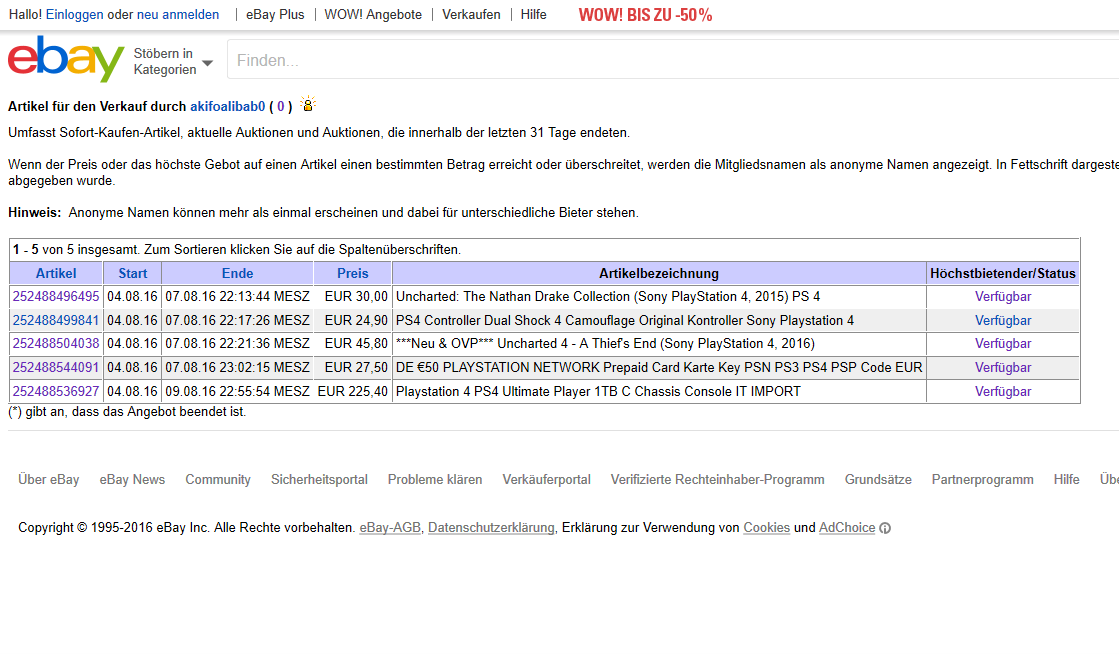Go to Verkaufen in top bar

[x=471, y=14]
